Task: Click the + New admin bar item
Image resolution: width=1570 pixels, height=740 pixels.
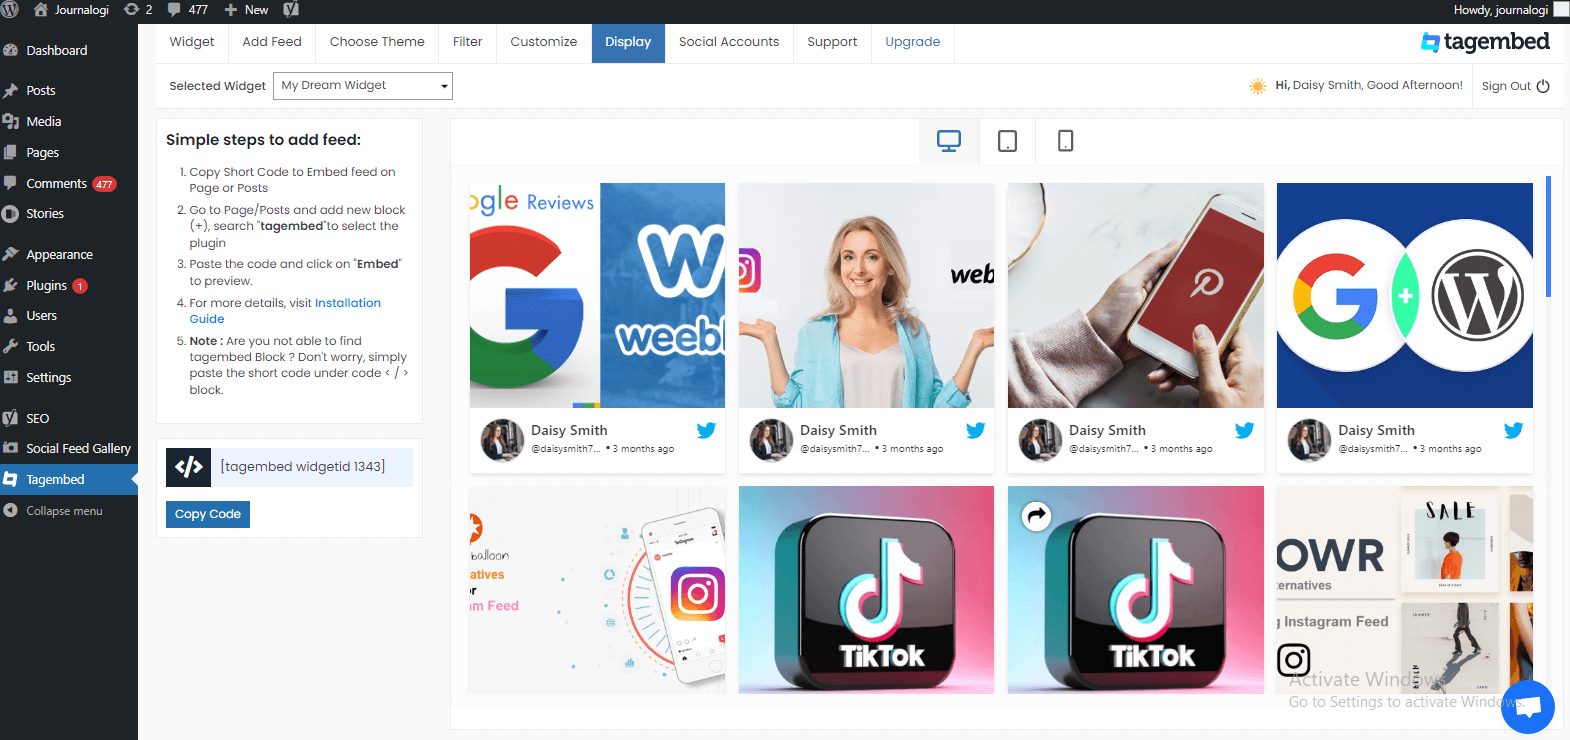Action: pyautogui.click(x=246, y=10)
